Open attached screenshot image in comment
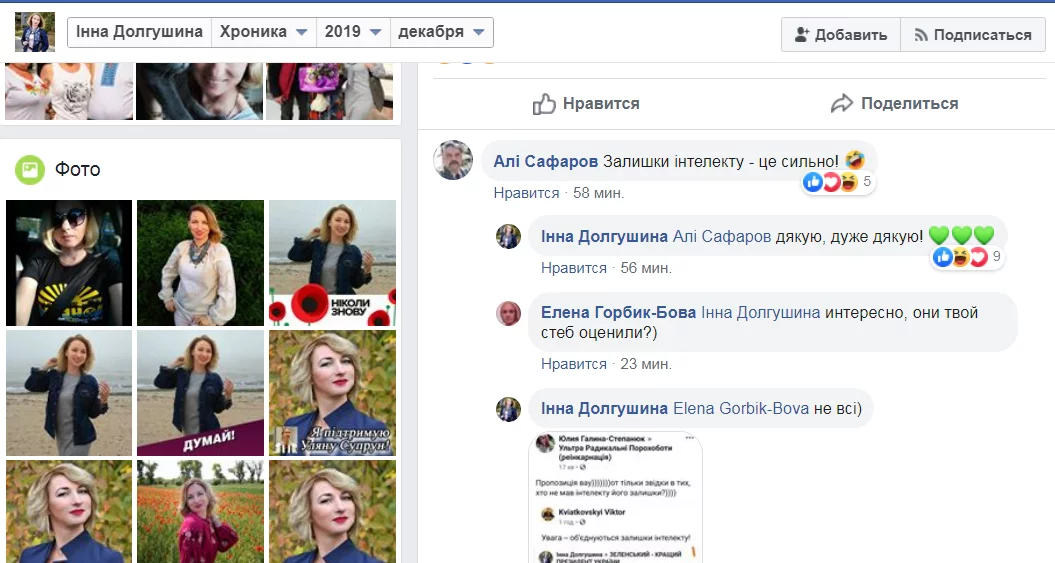The height and width of the screenshot is (563, 1055). [616, 498]
